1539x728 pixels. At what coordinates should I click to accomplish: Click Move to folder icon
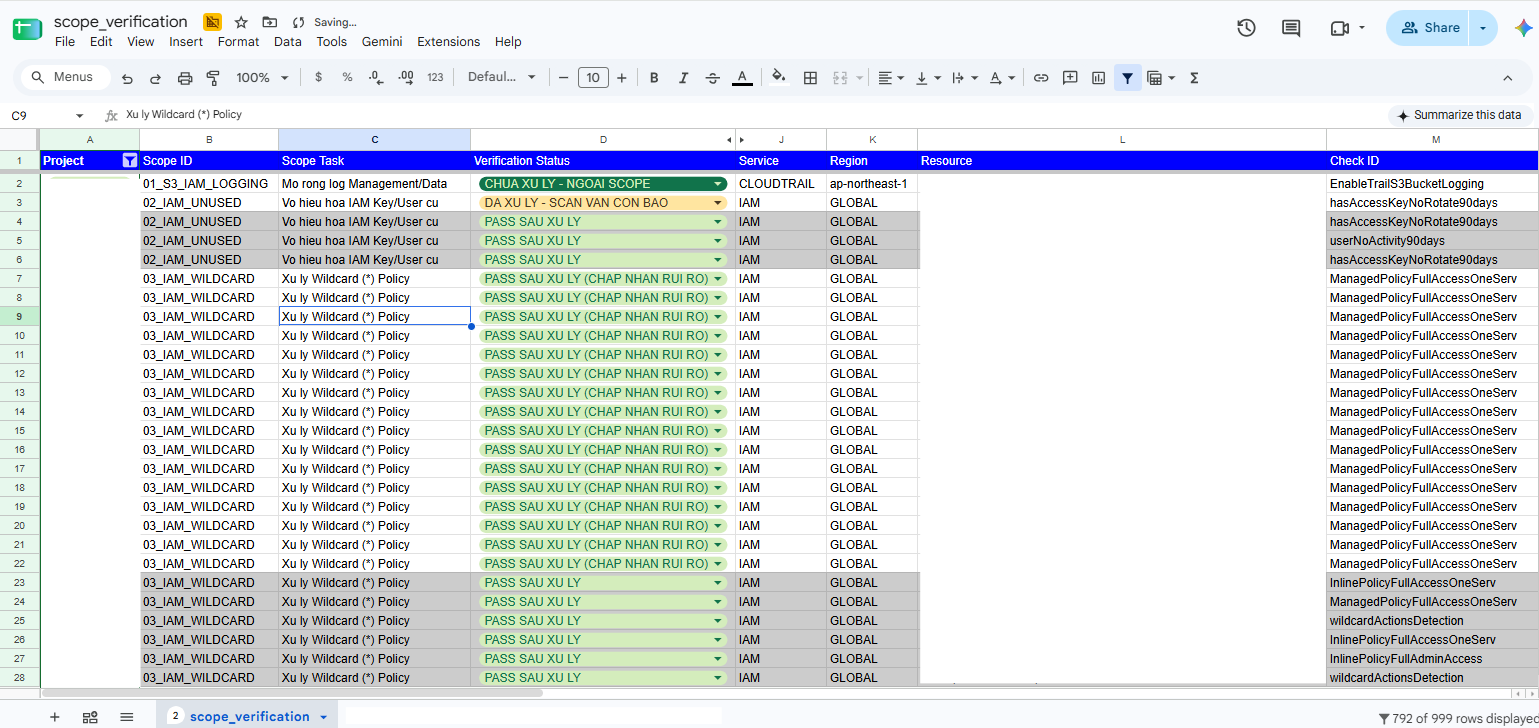point(269,22)
